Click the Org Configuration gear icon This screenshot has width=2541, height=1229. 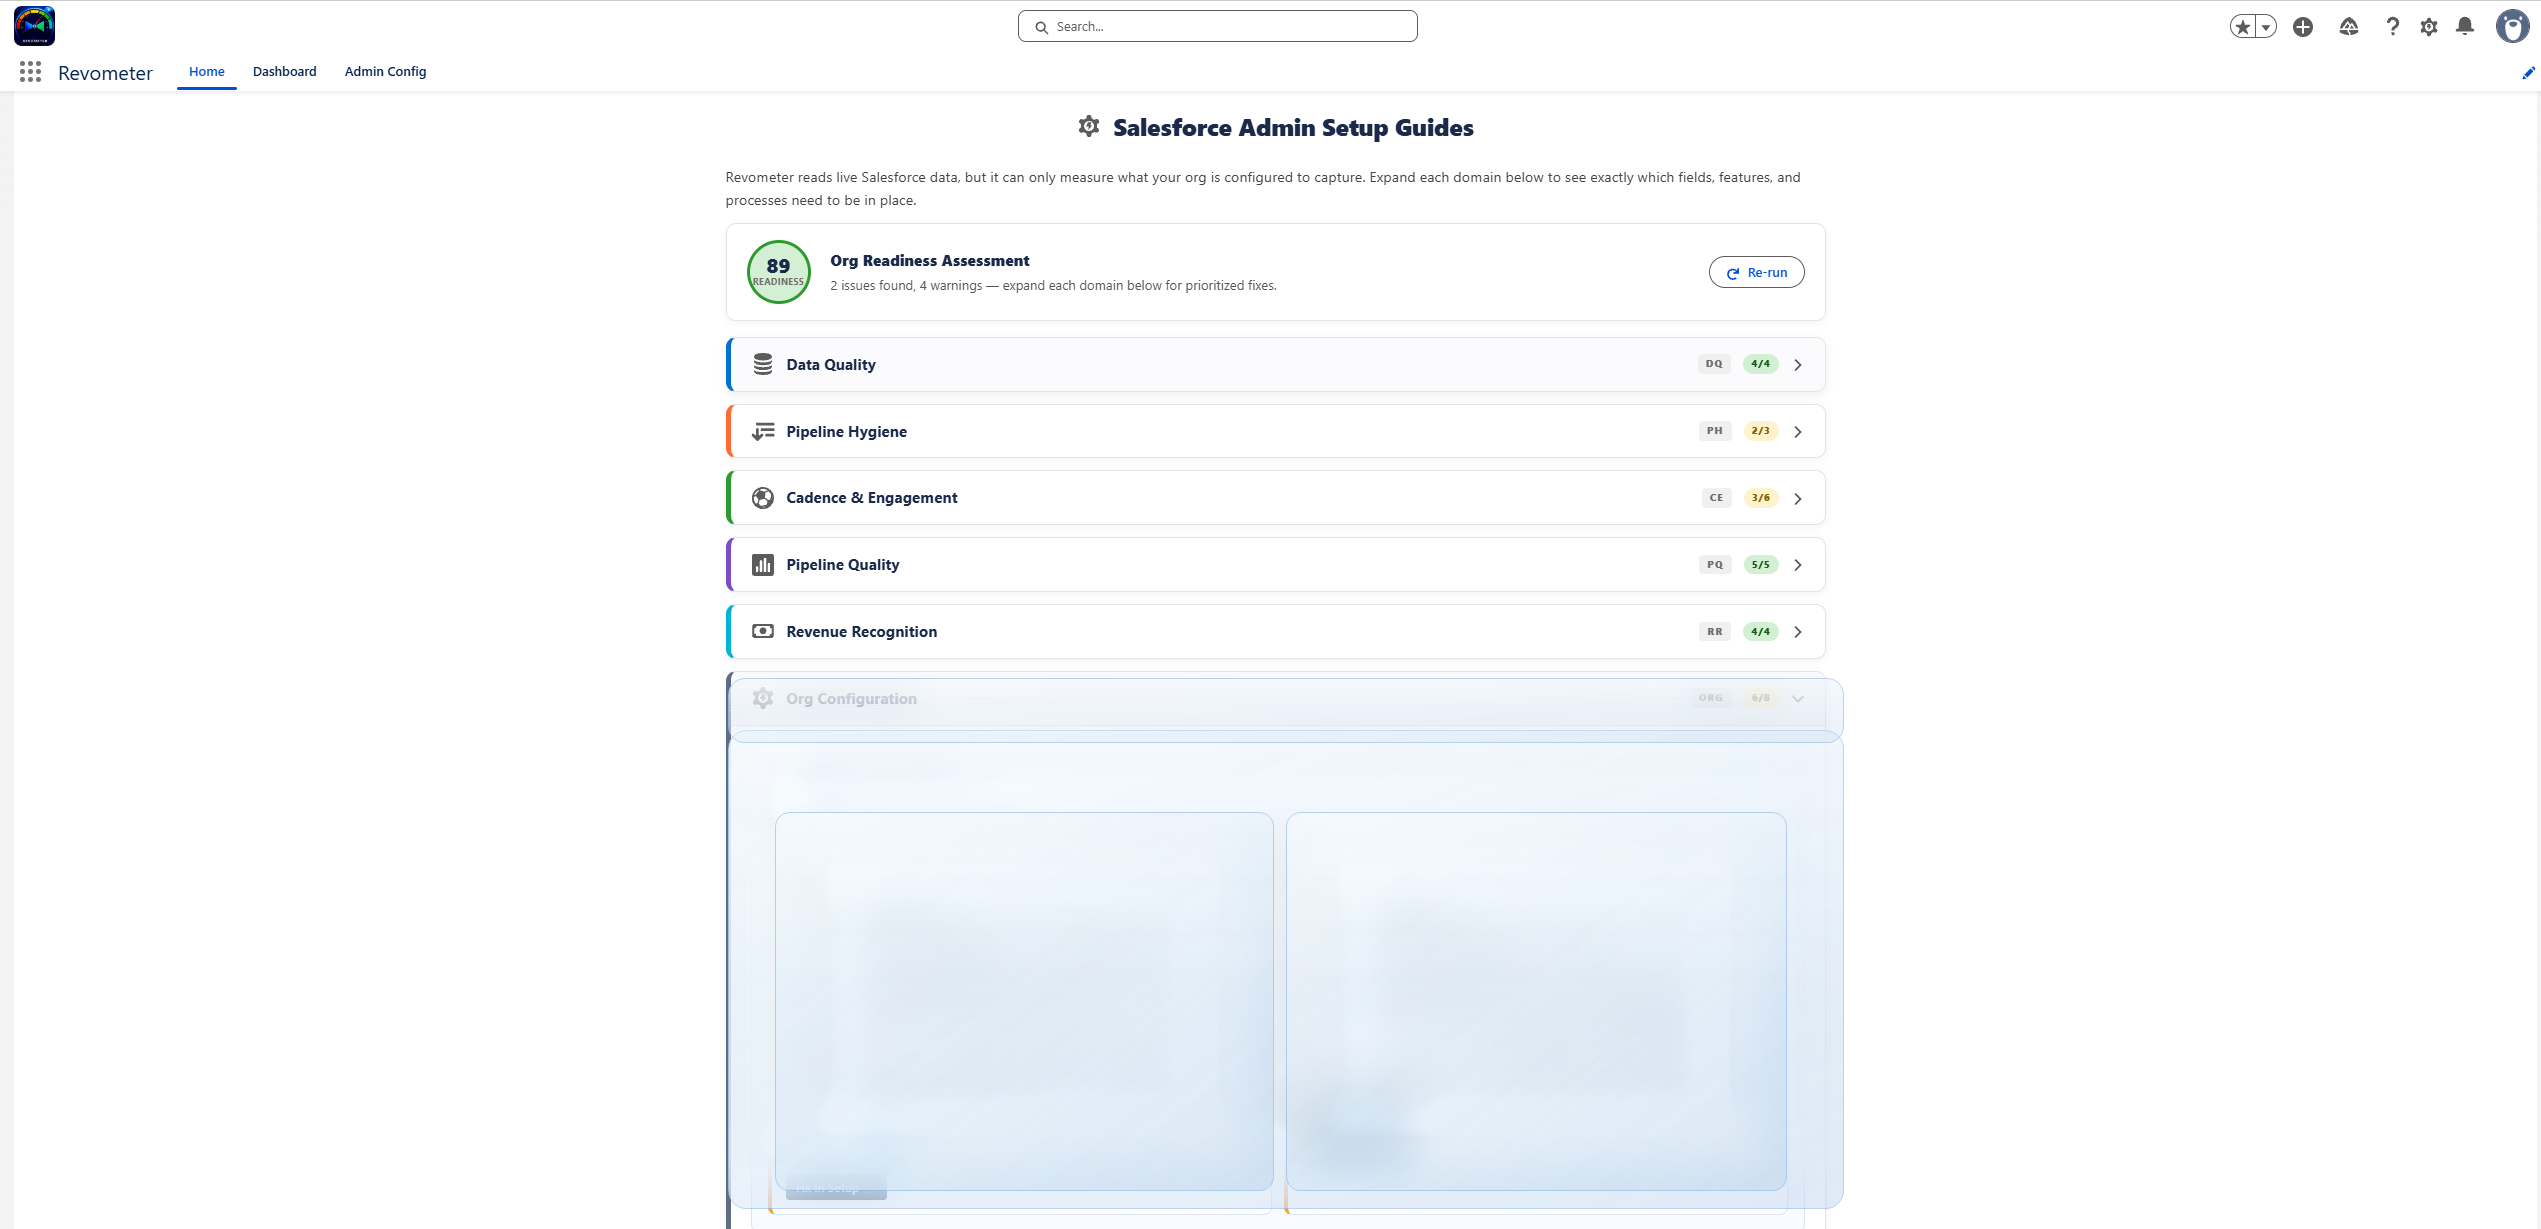coord(763,698)
